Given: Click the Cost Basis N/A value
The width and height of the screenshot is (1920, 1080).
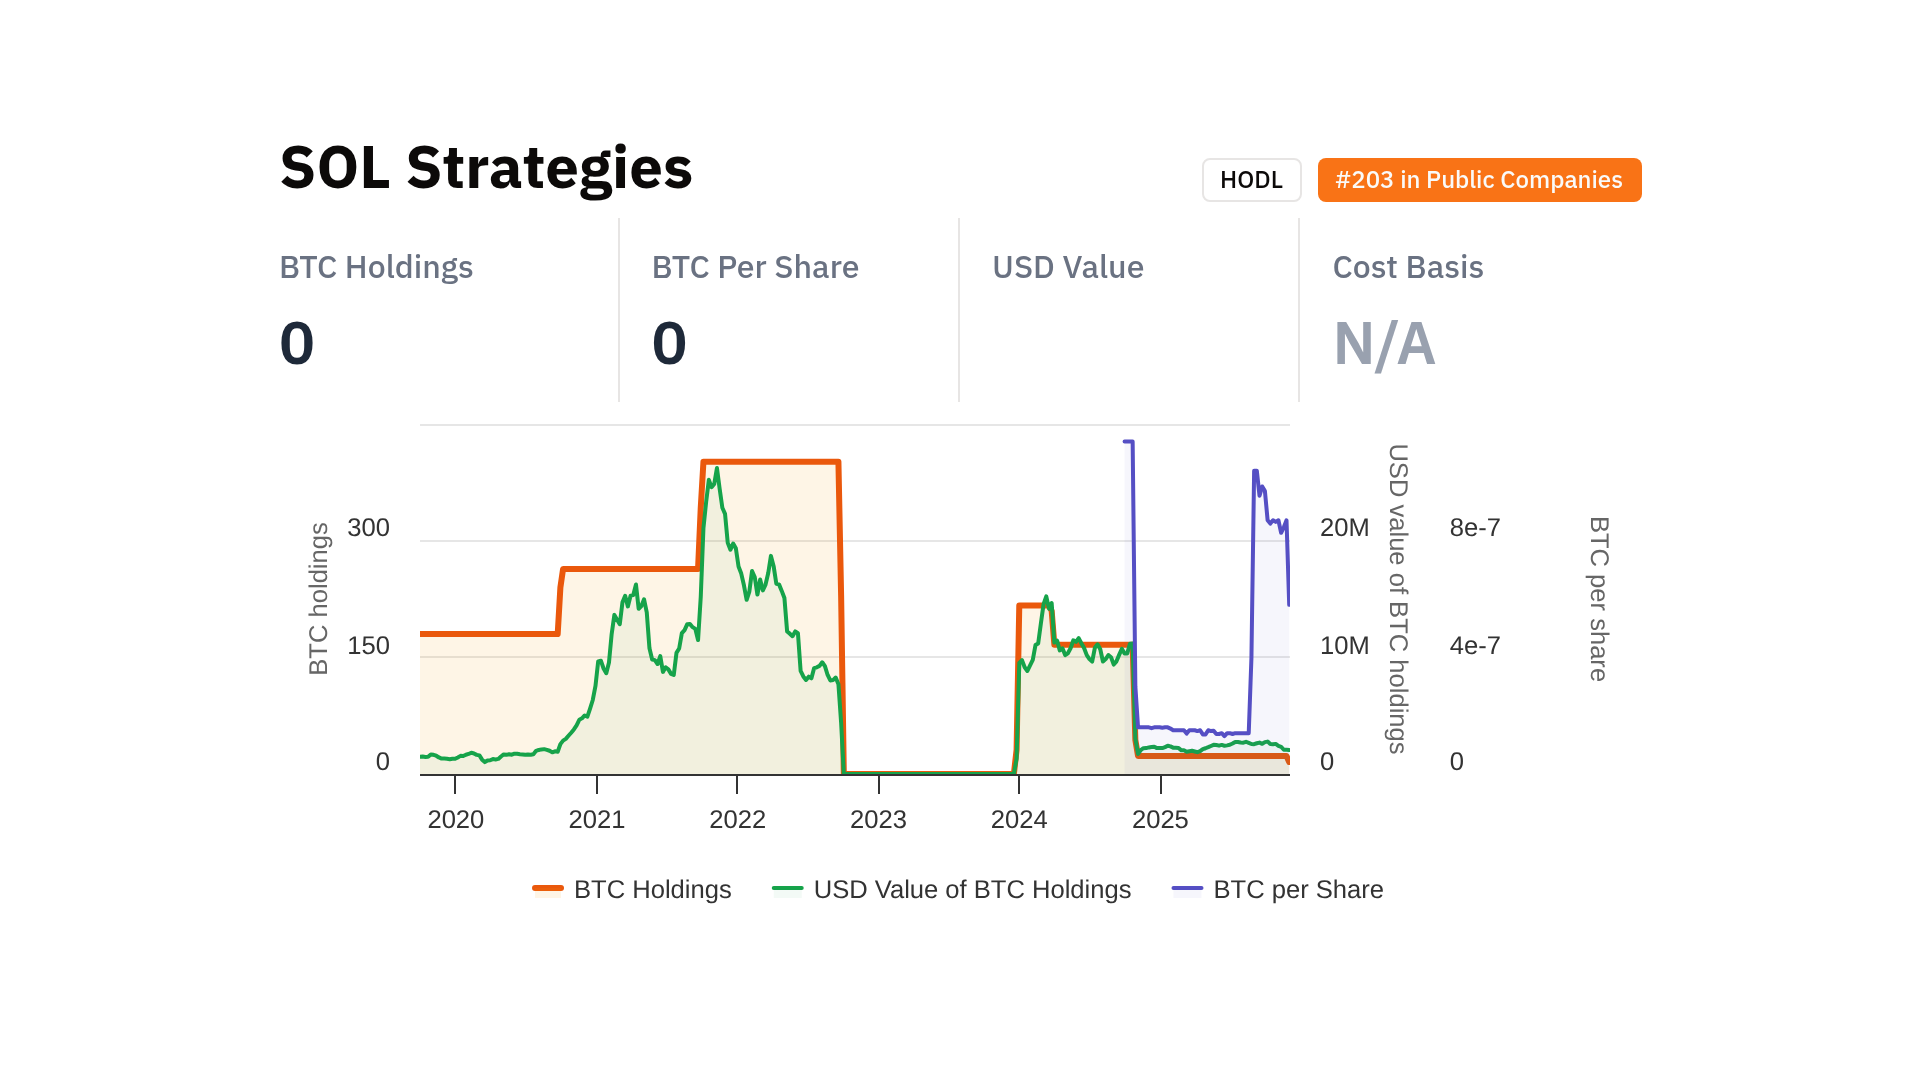Looking at the screenshot, I should click(1384, 343).
